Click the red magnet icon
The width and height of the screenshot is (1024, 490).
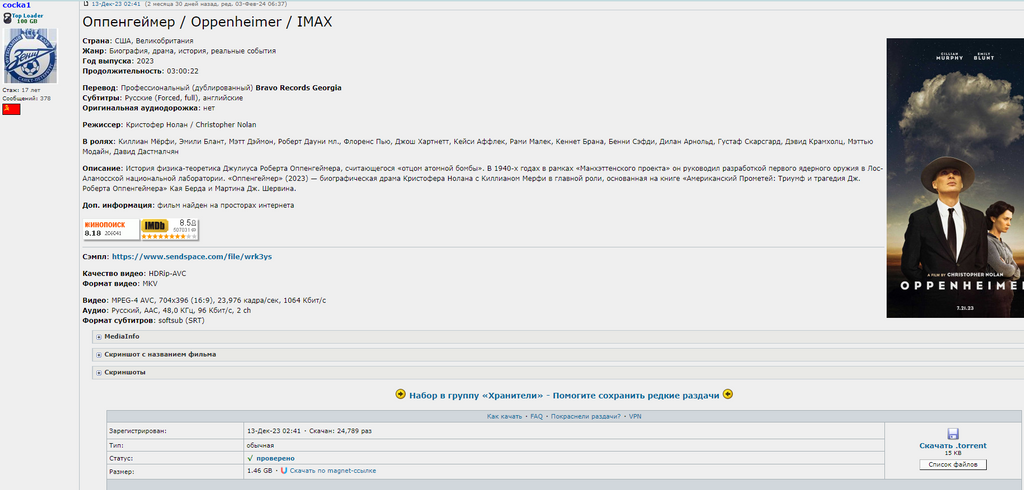tap(284, 470)
